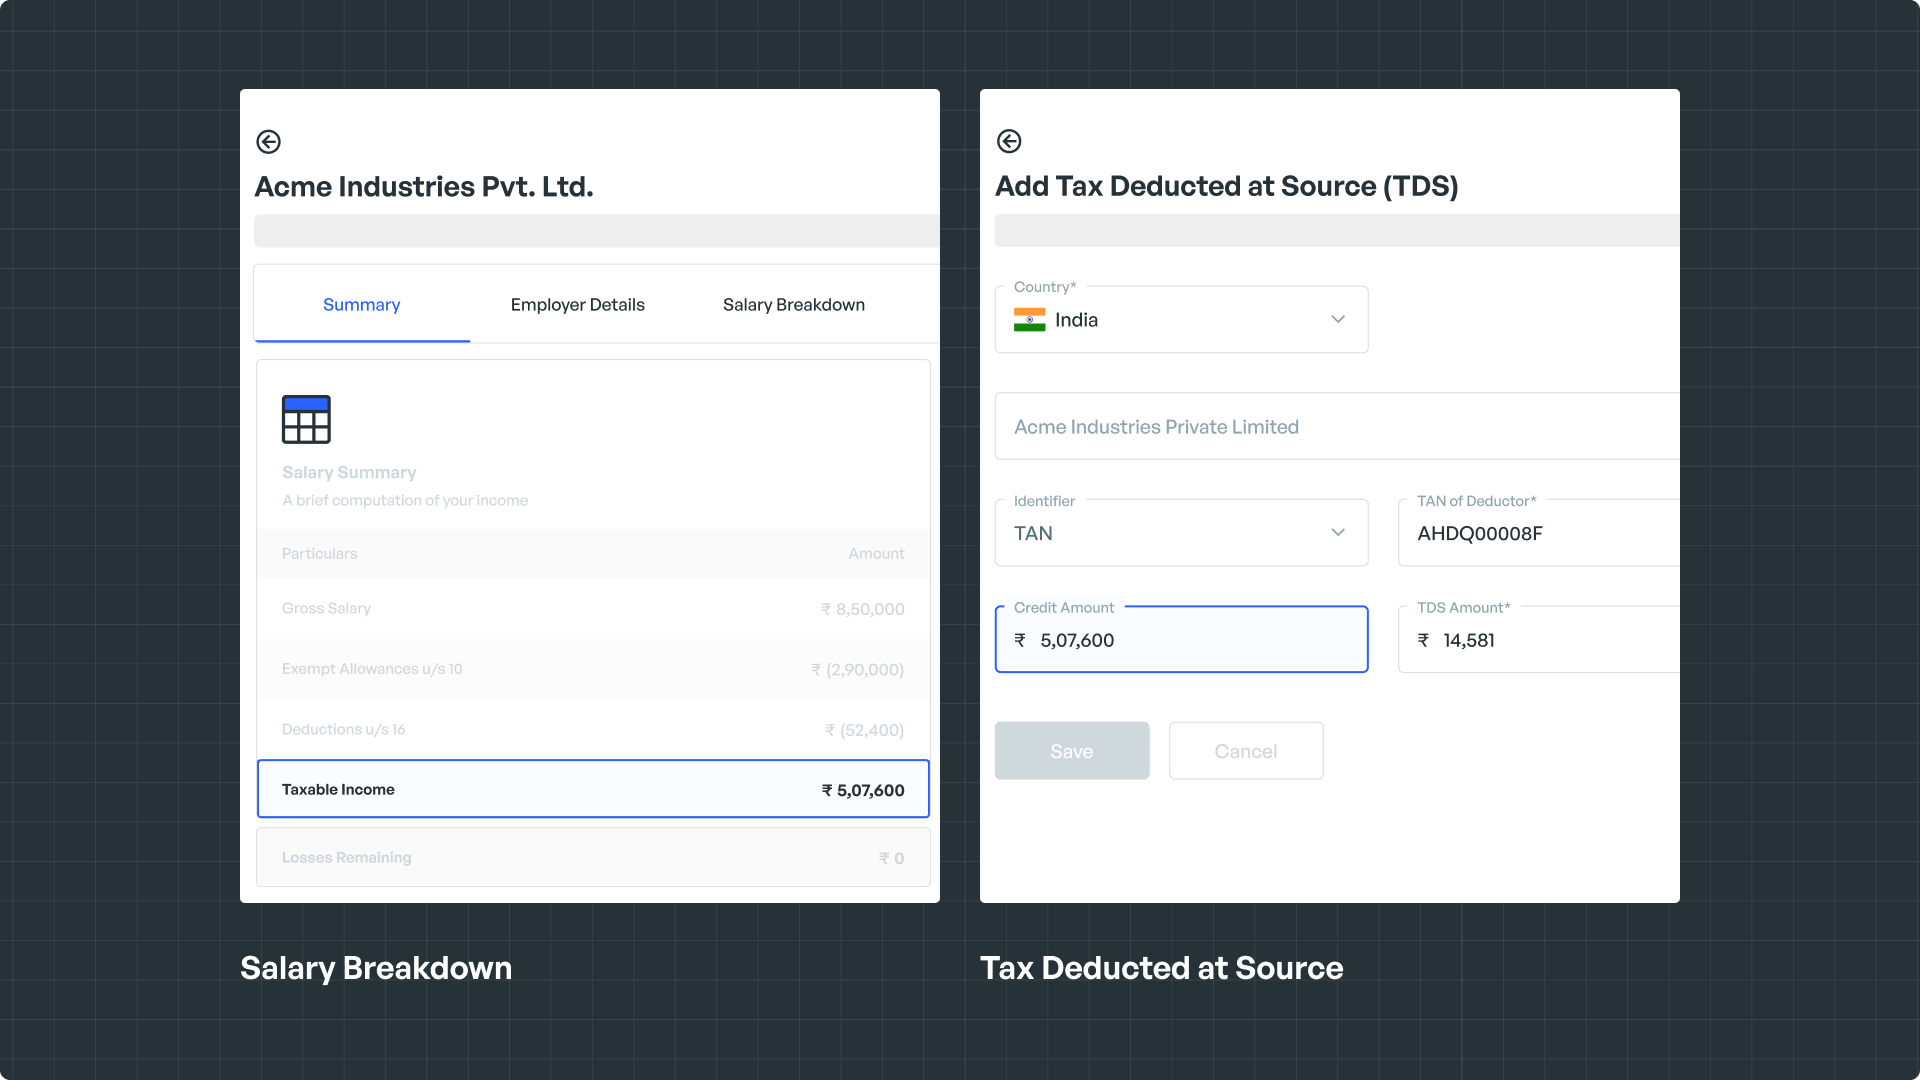Click 'A brief computation of your income' text
This screenshot has width=1920, height=1080.
[405, 500]
